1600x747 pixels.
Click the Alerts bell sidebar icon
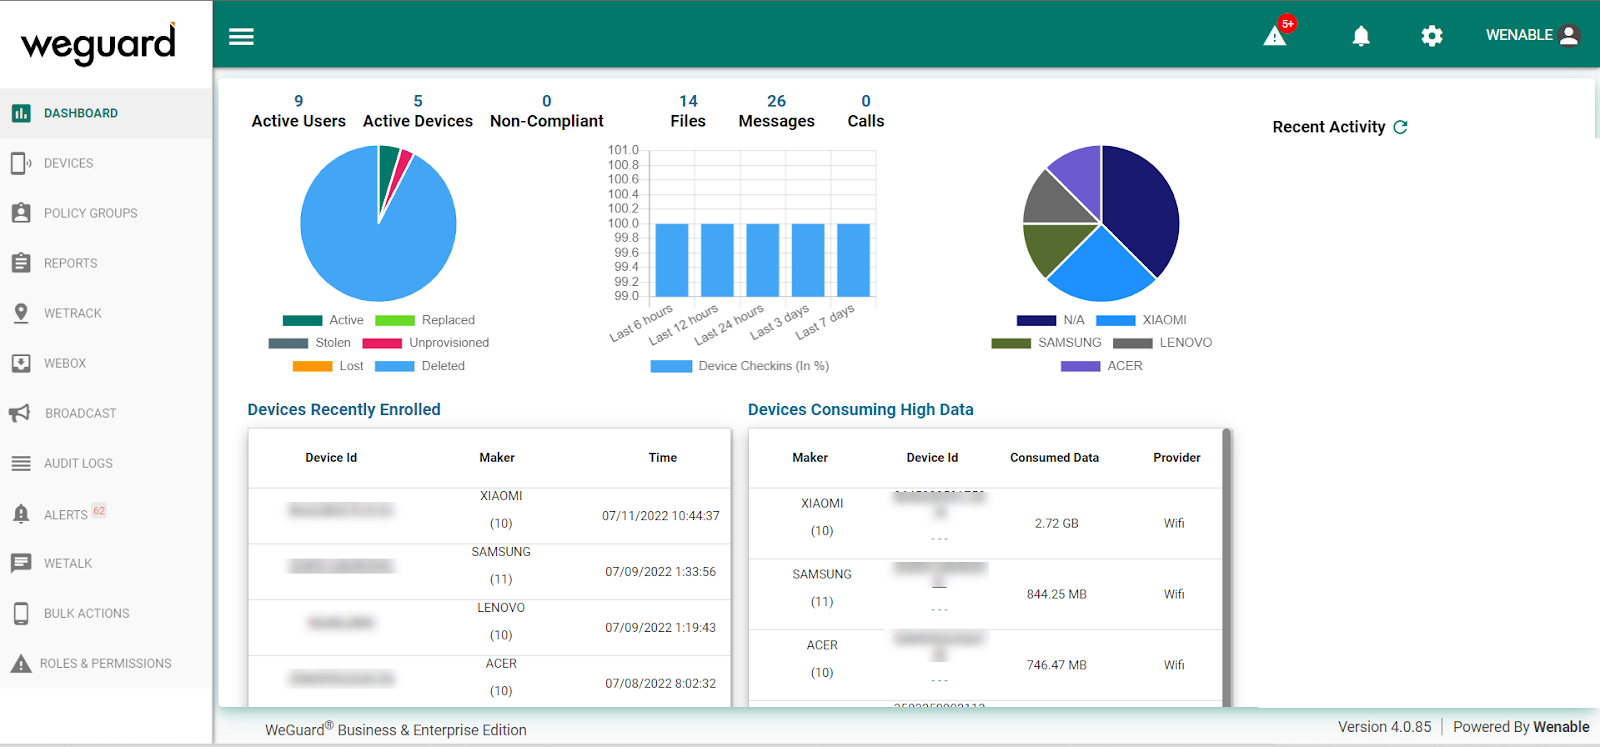coord(21,514)
